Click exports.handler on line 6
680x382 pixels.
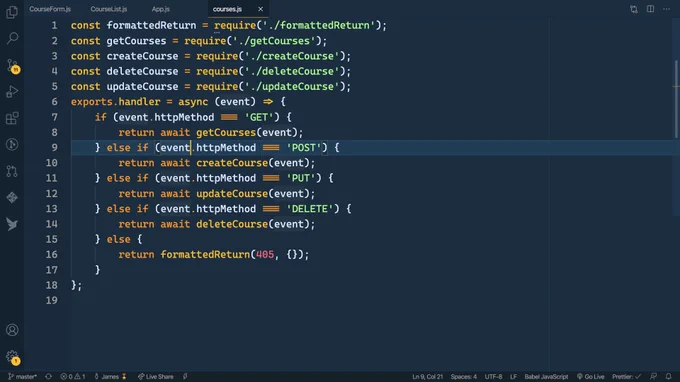(x=116, y=101)
